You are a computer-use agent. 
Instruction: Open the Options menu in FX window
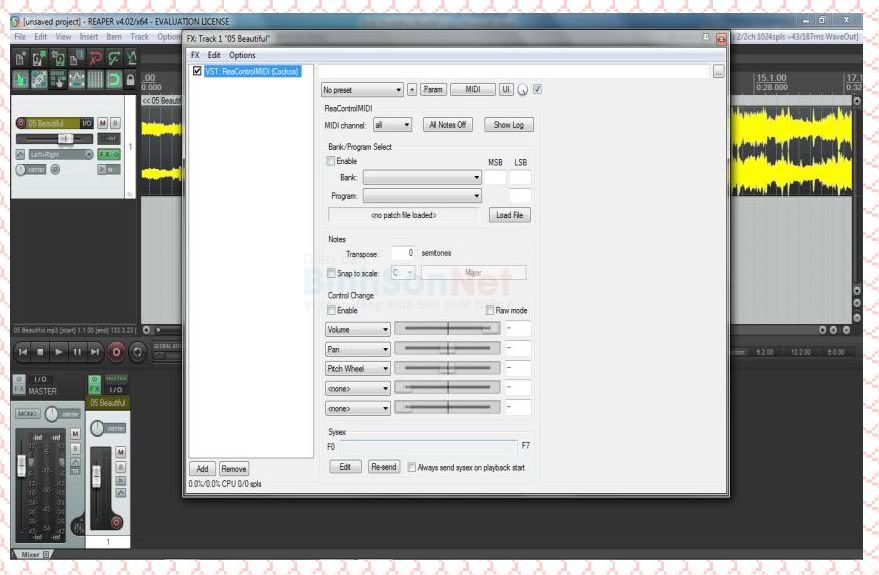242,55
